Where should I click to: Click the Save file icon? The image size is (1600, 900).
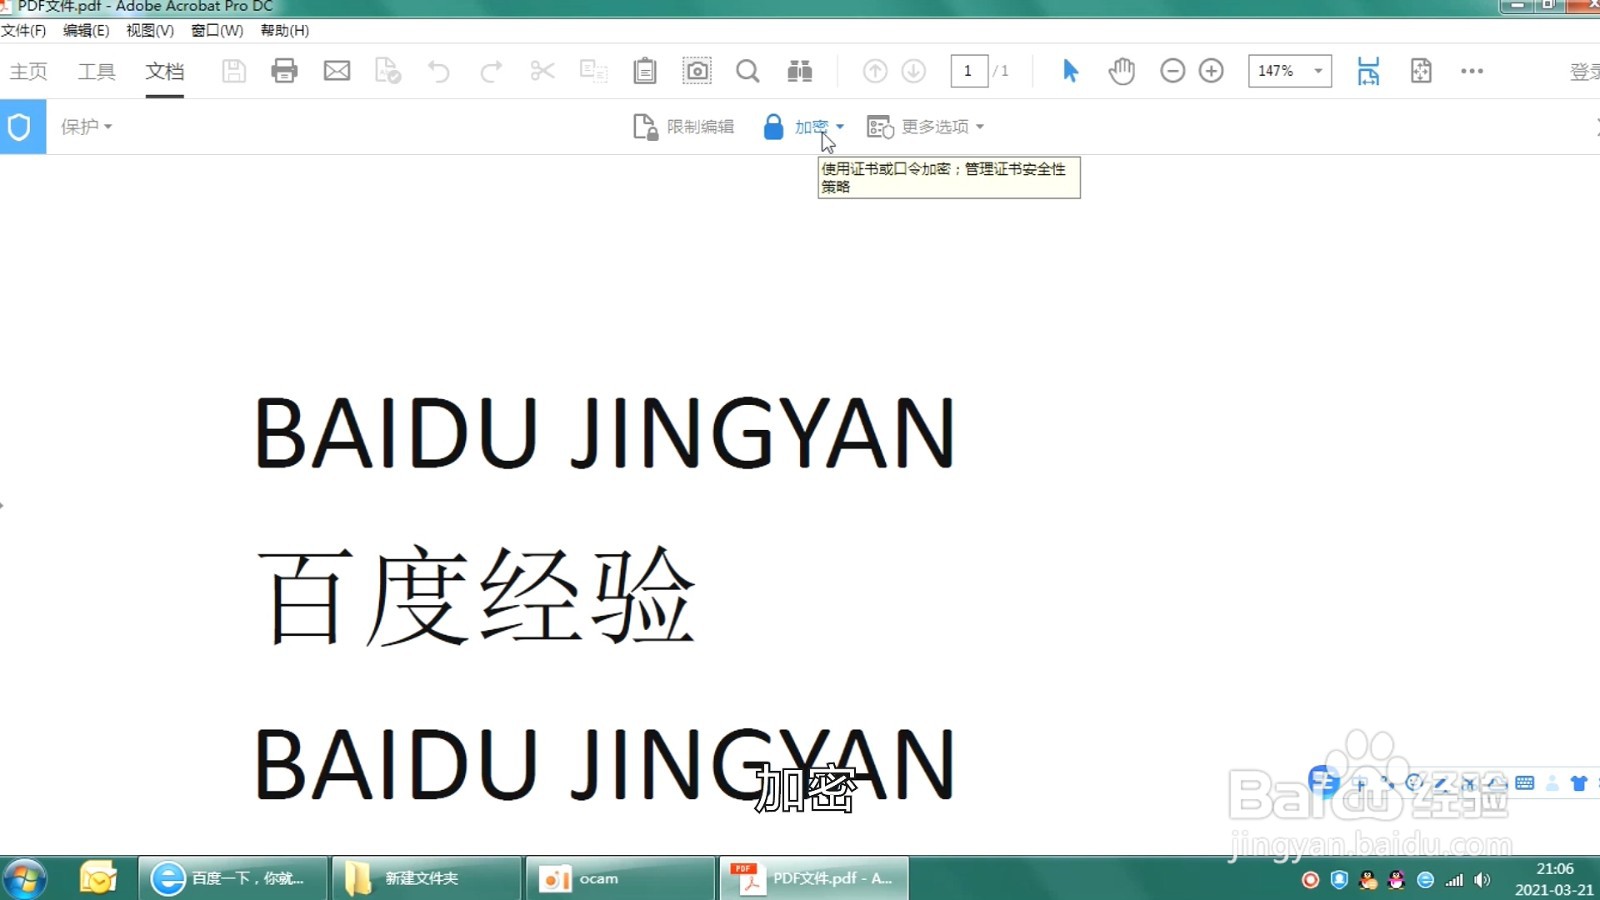[234, 71]
